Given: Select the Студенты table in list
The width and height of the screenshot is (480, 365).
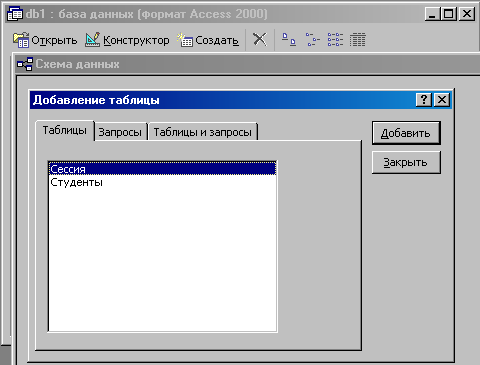Looking at the screenshot, I should (162, 182).
